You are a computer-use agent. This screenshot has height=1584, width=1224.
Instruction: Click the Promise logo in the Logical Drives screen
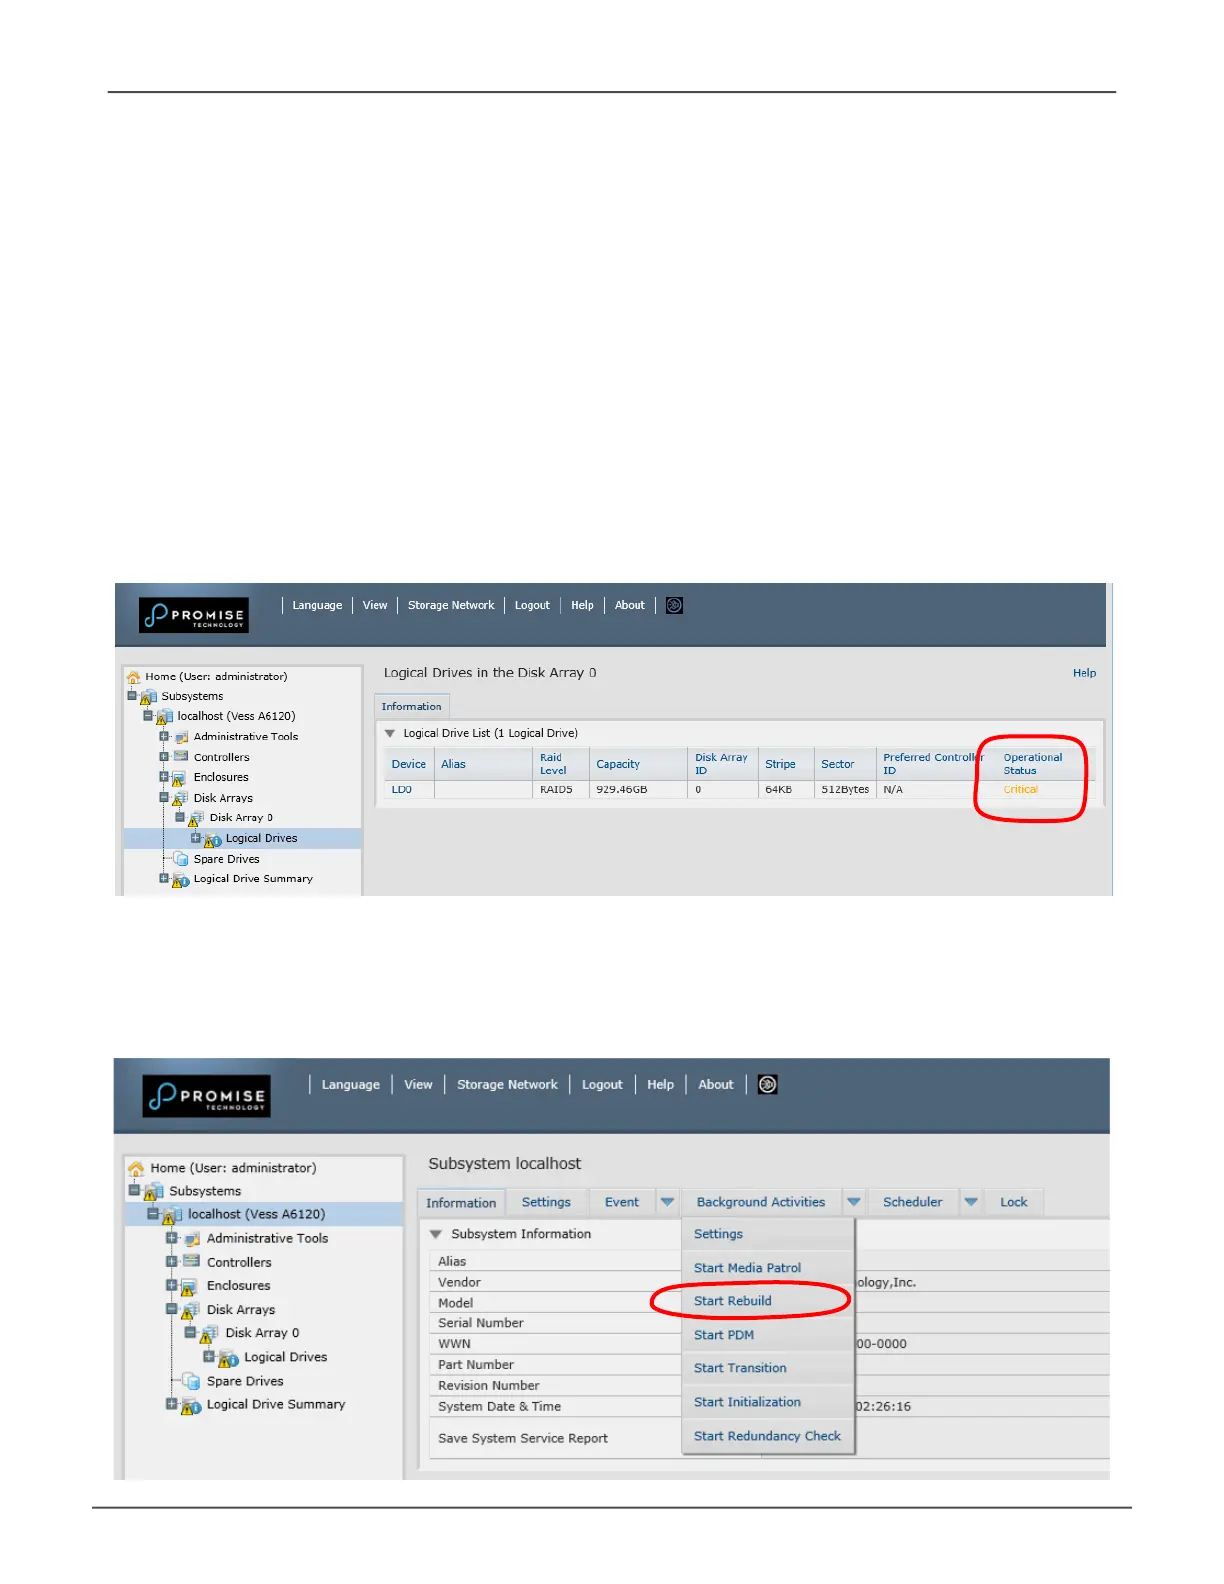(x=194, y=615)
